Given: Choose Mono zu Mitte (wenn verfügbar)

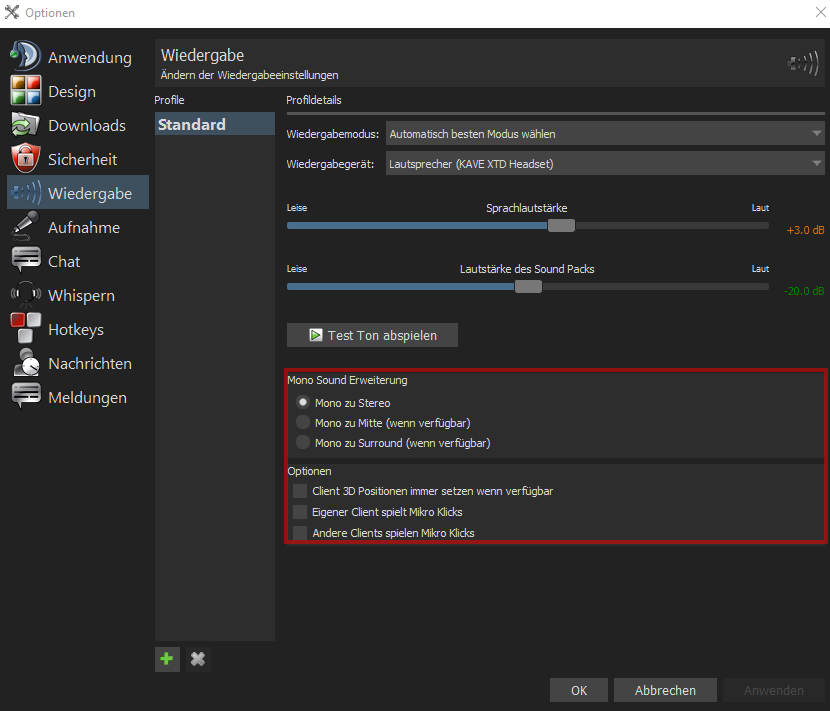Looking at the screenshot, I should point(303,422).
